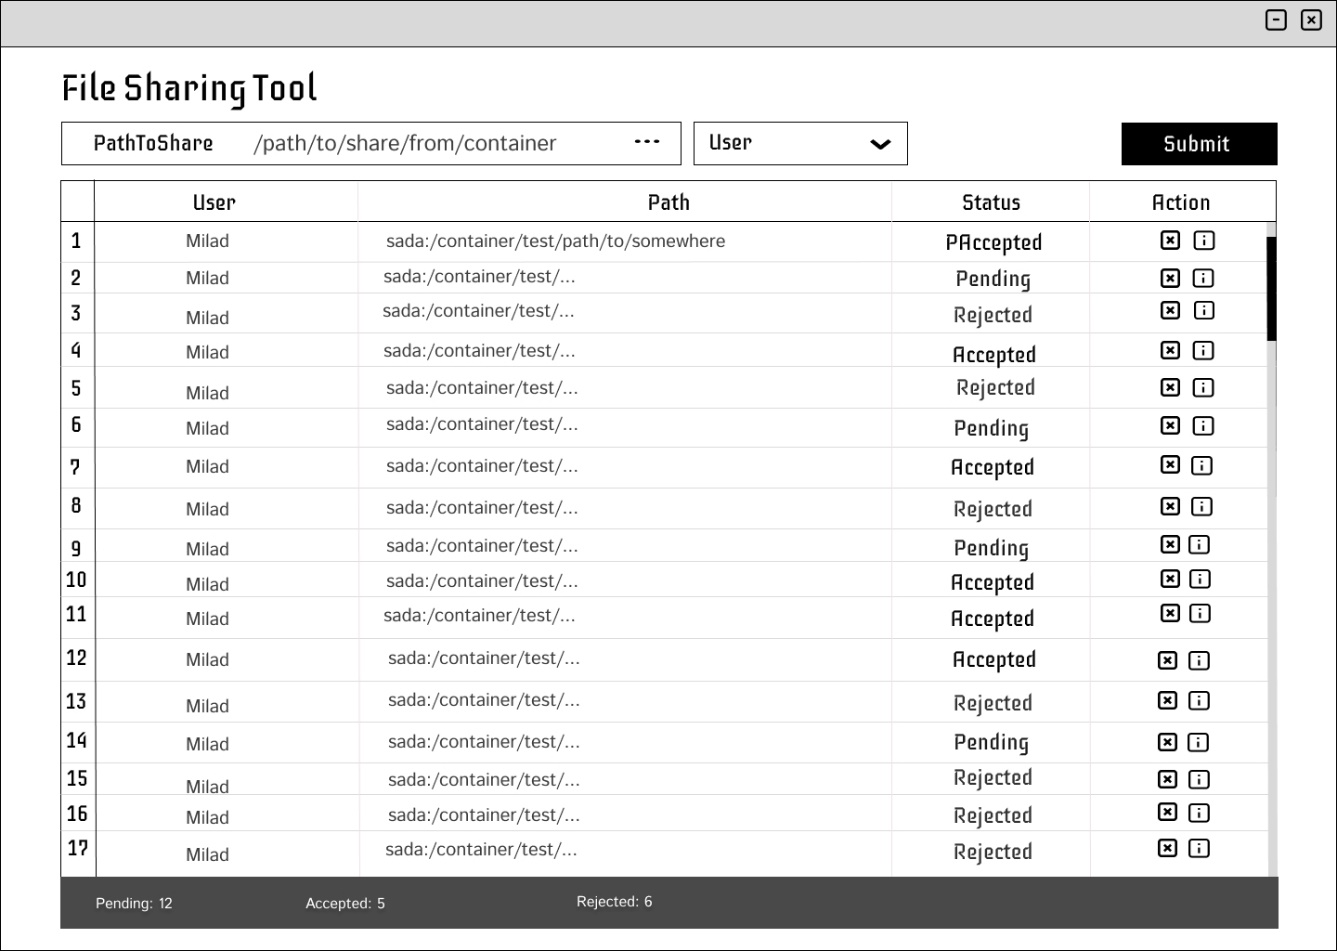View info for row 17
This screenshot has height=951, width=1337.
tap(1199, 849)
